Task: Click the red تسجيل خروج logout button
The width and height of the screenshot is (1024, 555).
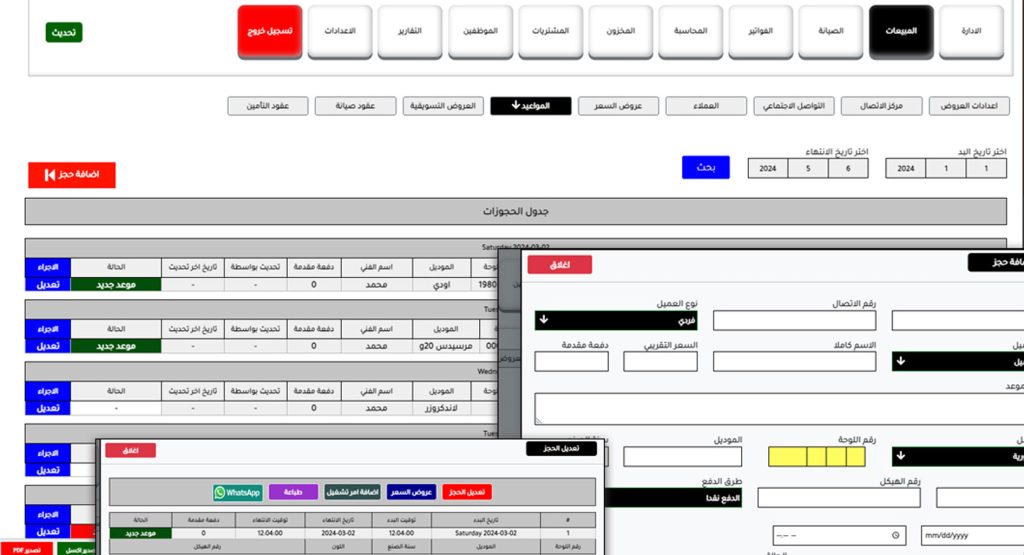Action: click(269, 32)
